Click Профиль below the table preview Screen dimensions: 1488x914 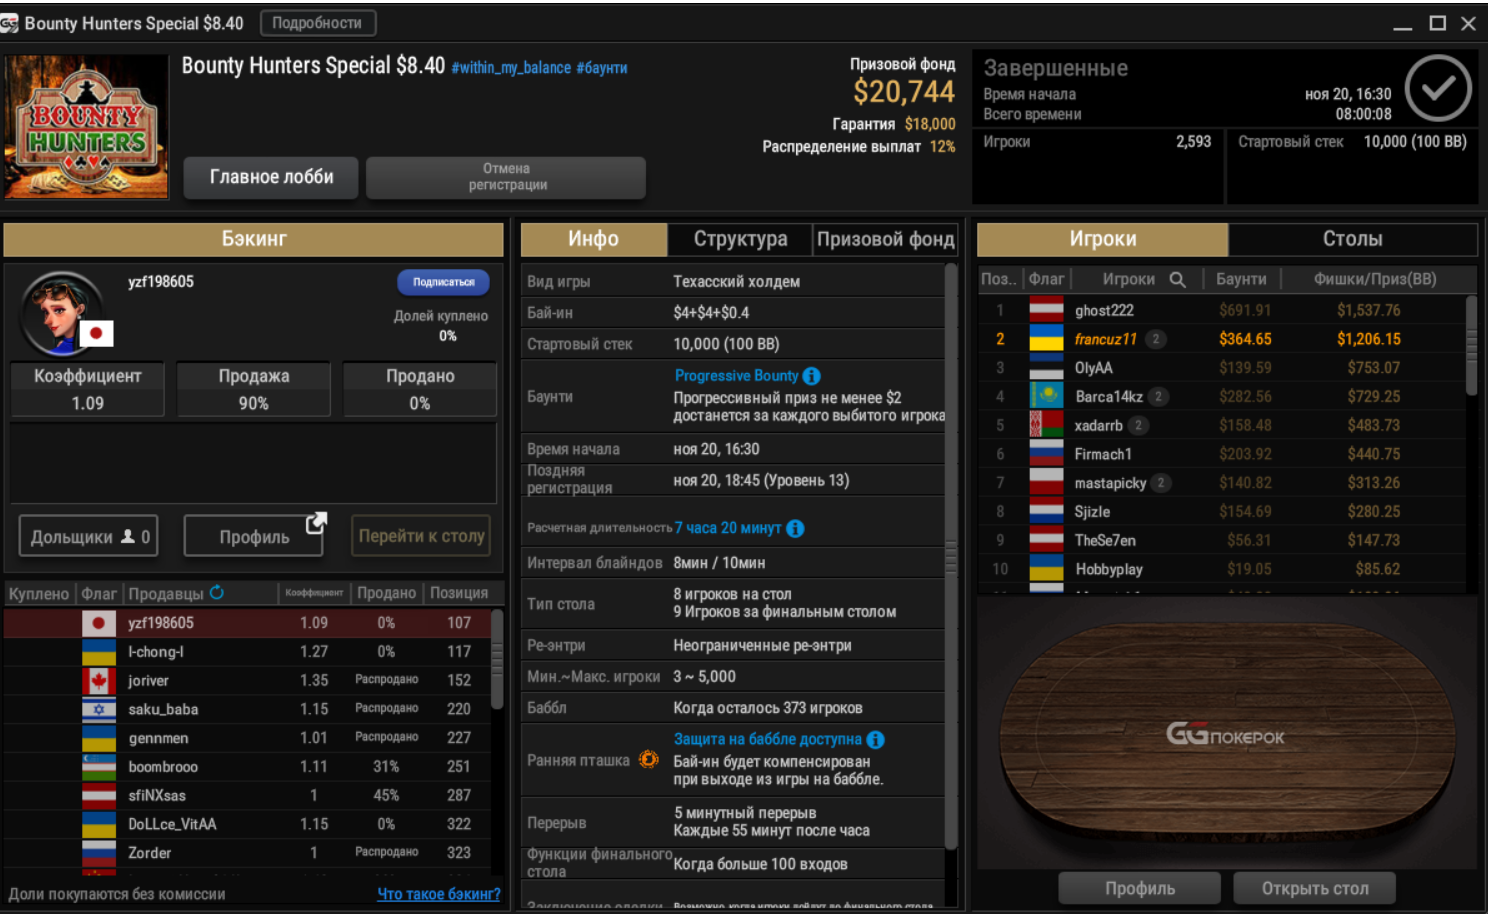point(1140,888)
